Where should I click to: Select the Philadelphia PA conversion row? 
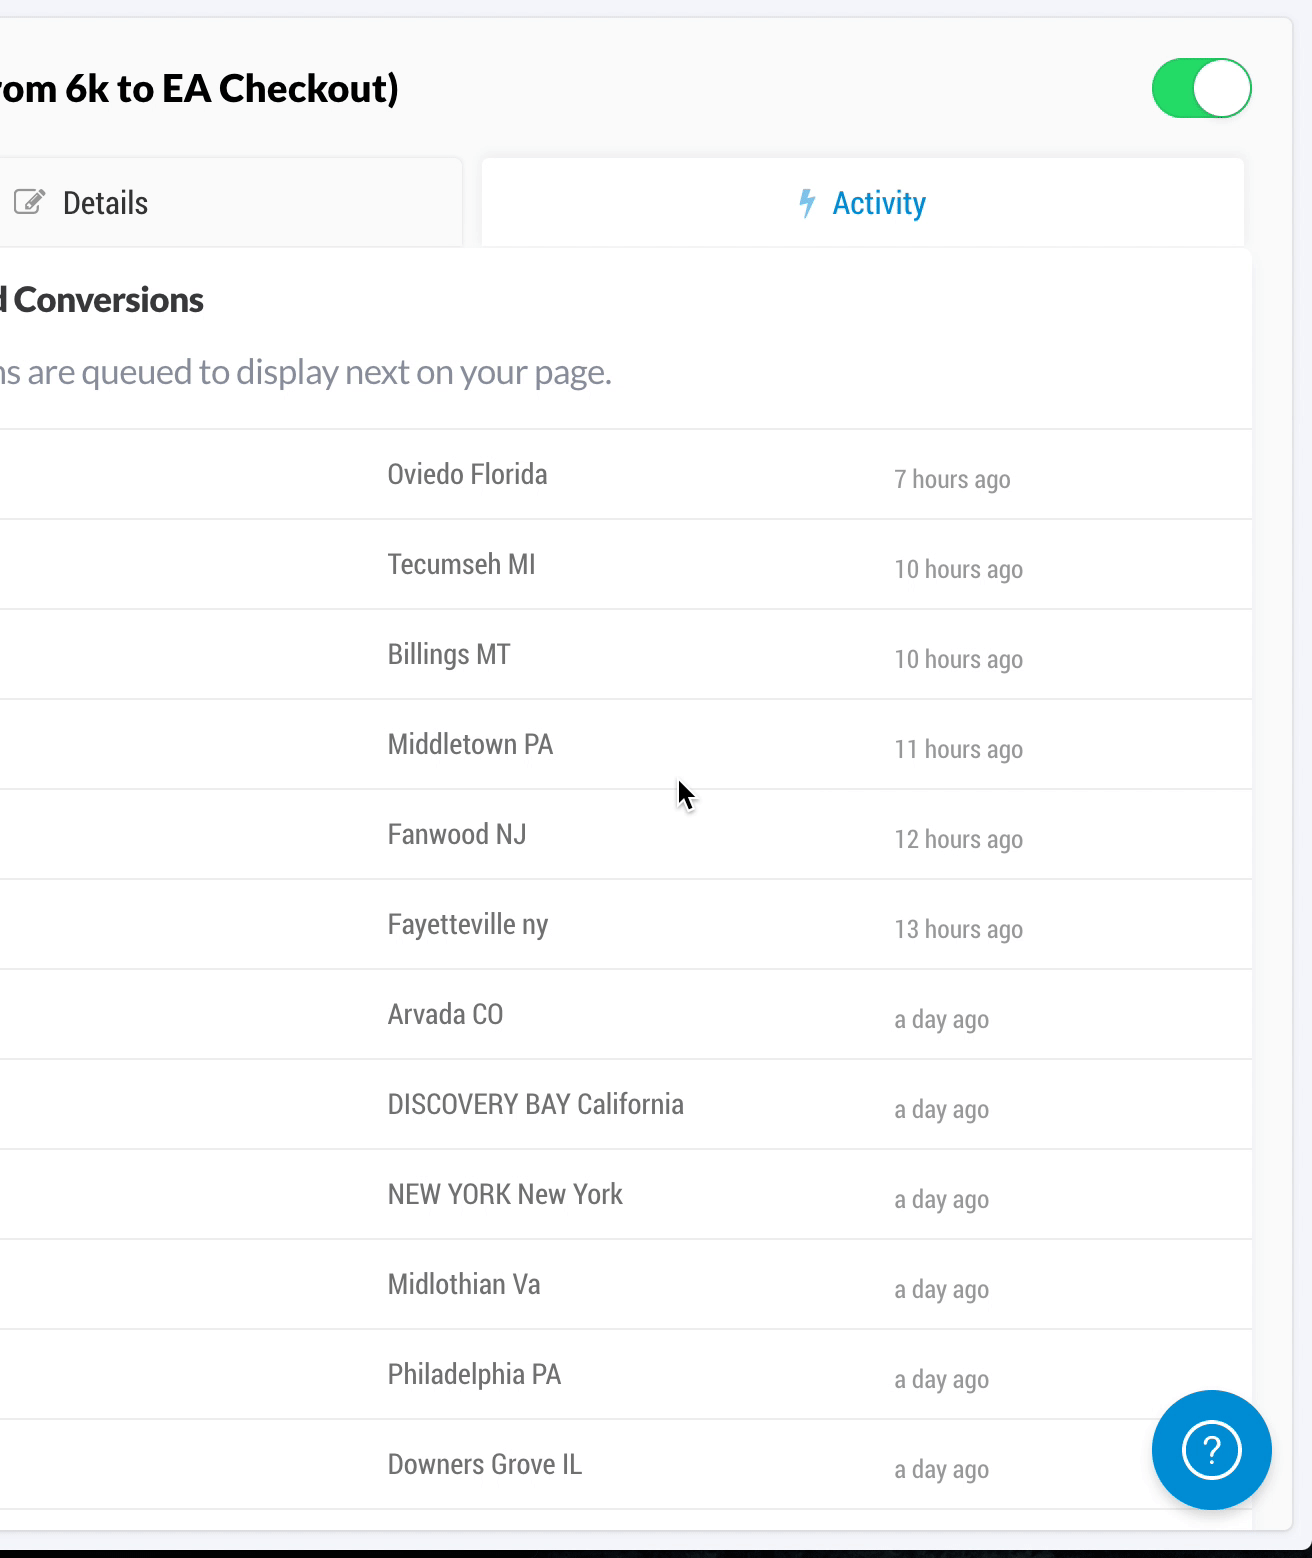[626, 1374]
